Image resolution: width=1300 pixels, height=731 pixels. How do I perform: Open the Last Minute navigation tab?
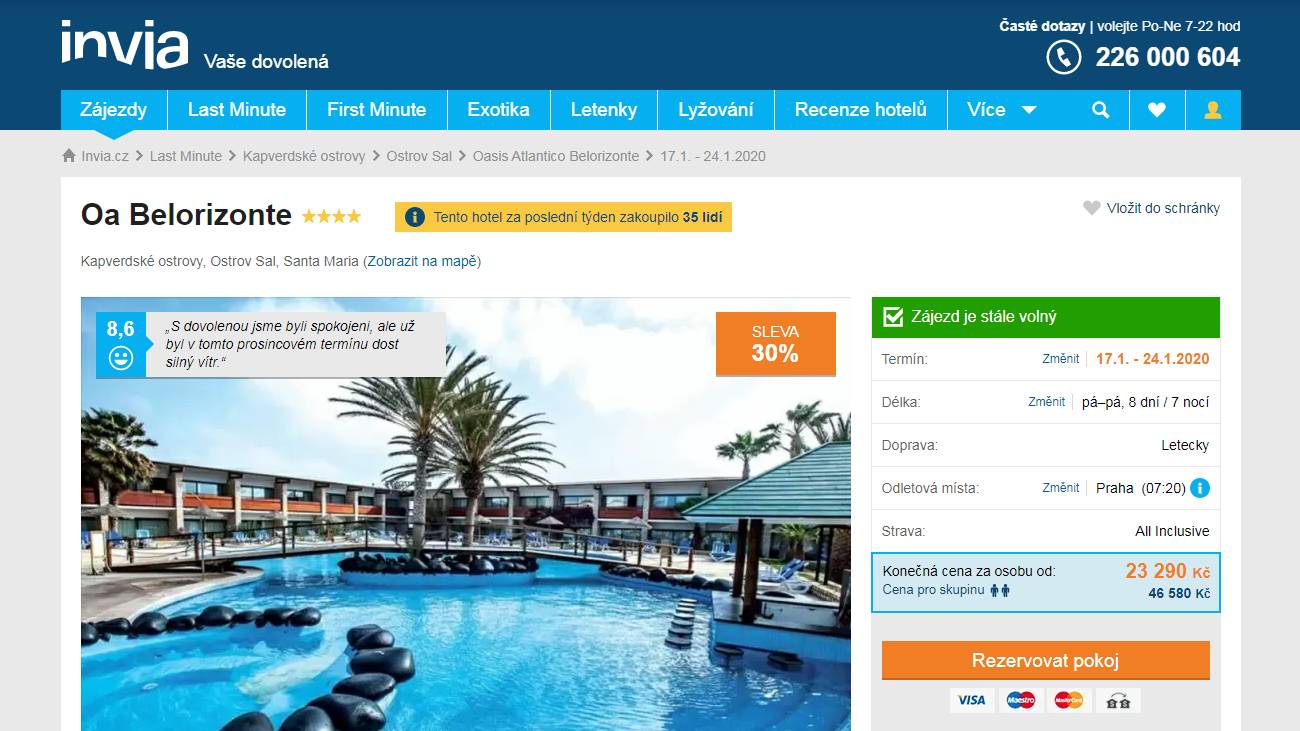[x=237, y=110]
